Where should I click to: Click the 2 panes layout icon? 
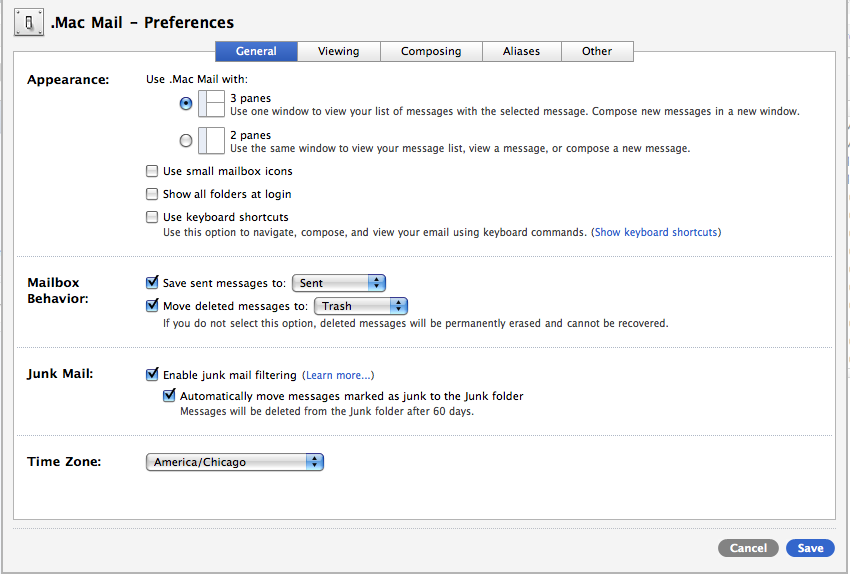(211, 140)
